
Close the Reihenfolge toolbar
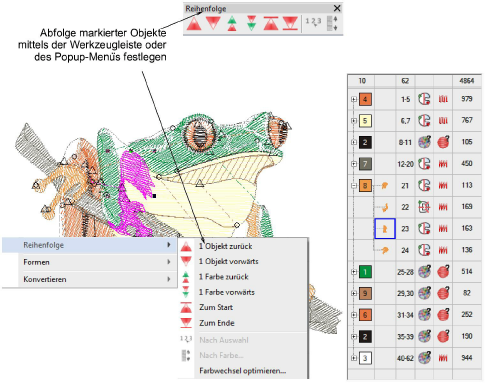coord(337,8)
